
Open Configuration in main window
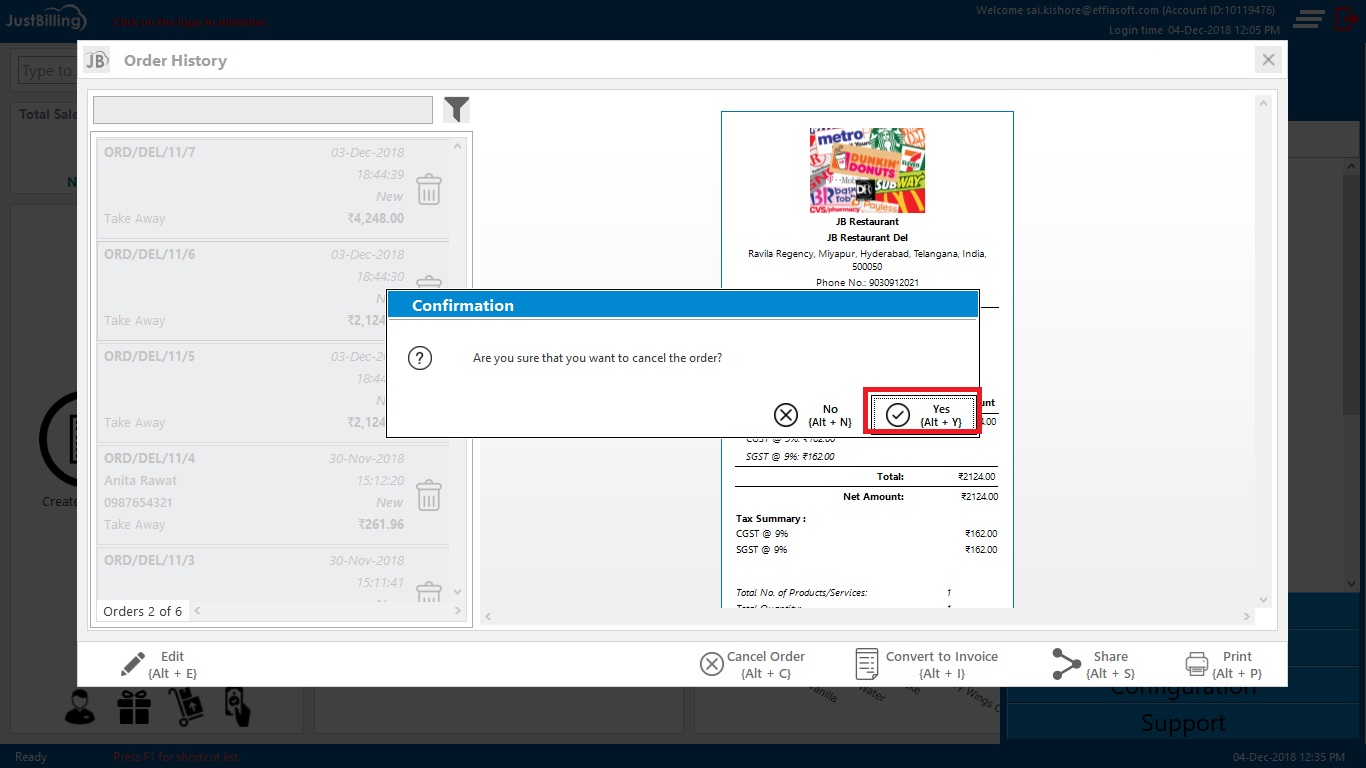point(1183,687)
